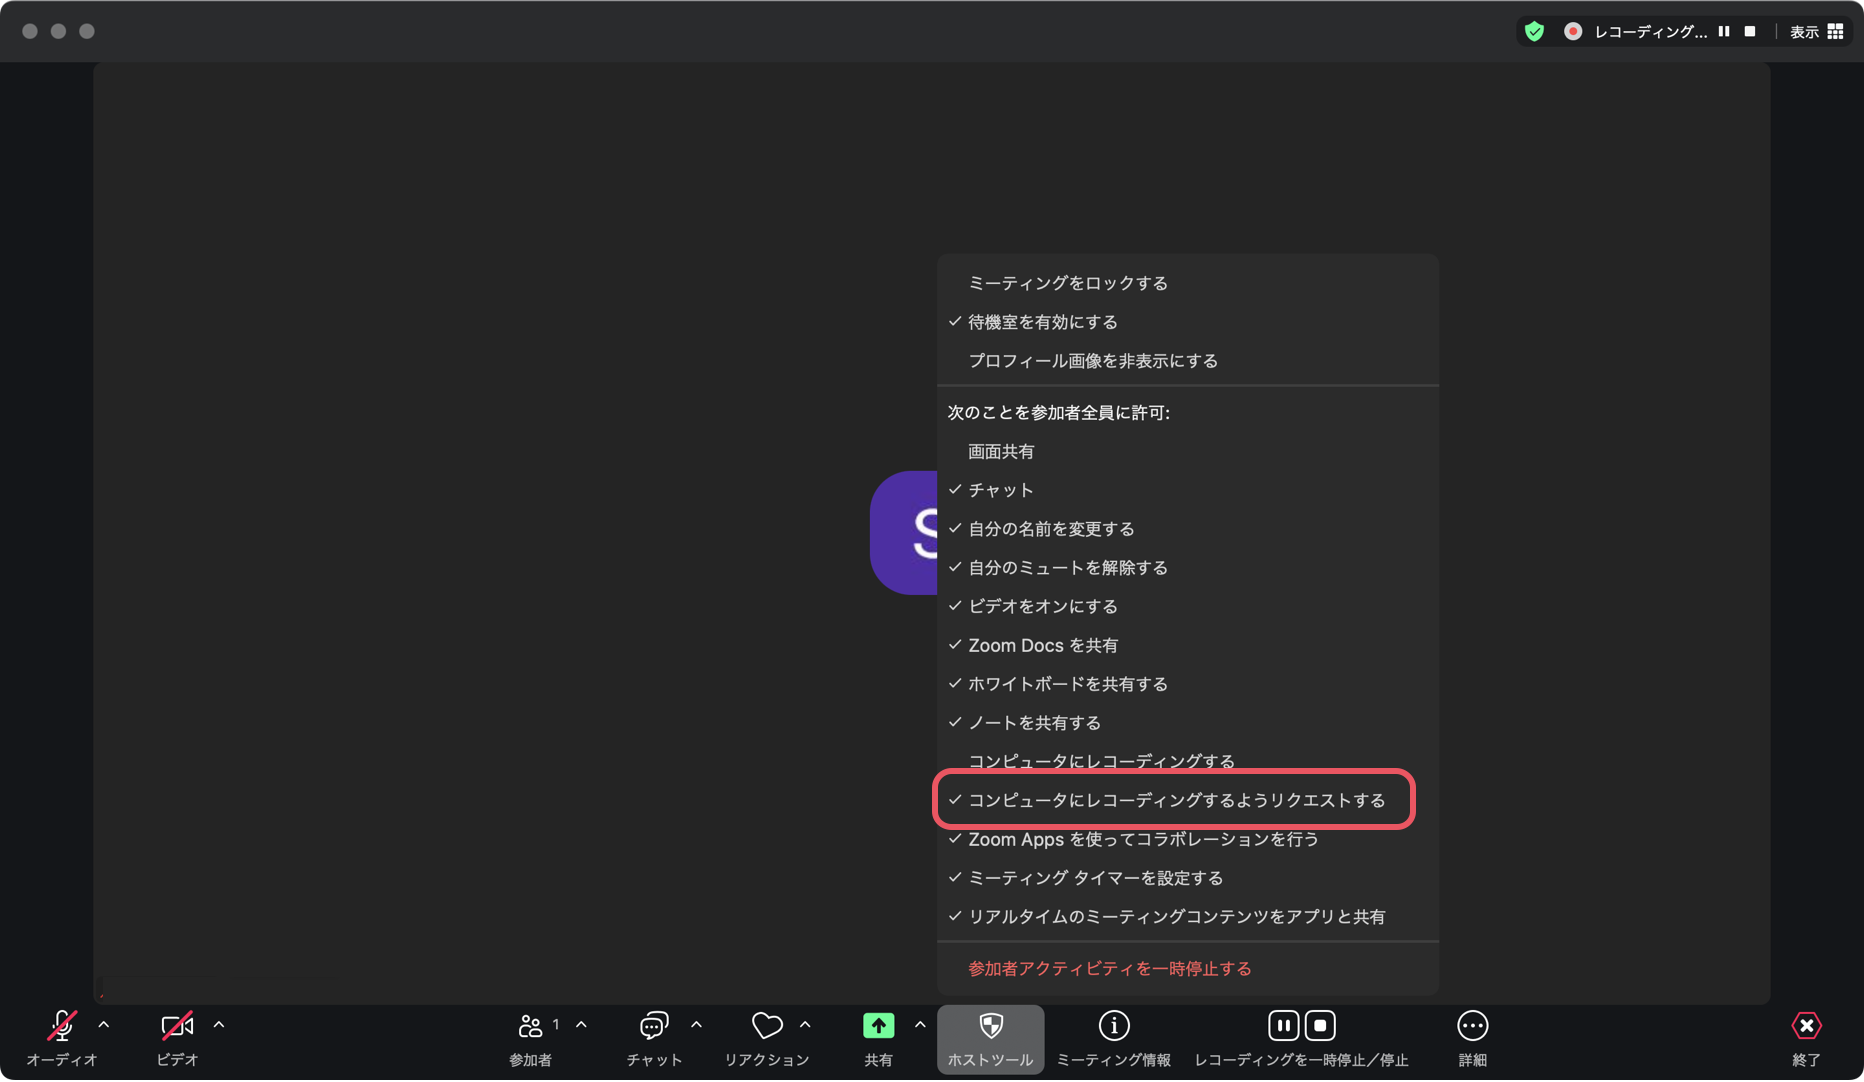Toggle ホワイトボードを共有する permission
The image size is (1864, 1082).
click(x=1188, y=684)
